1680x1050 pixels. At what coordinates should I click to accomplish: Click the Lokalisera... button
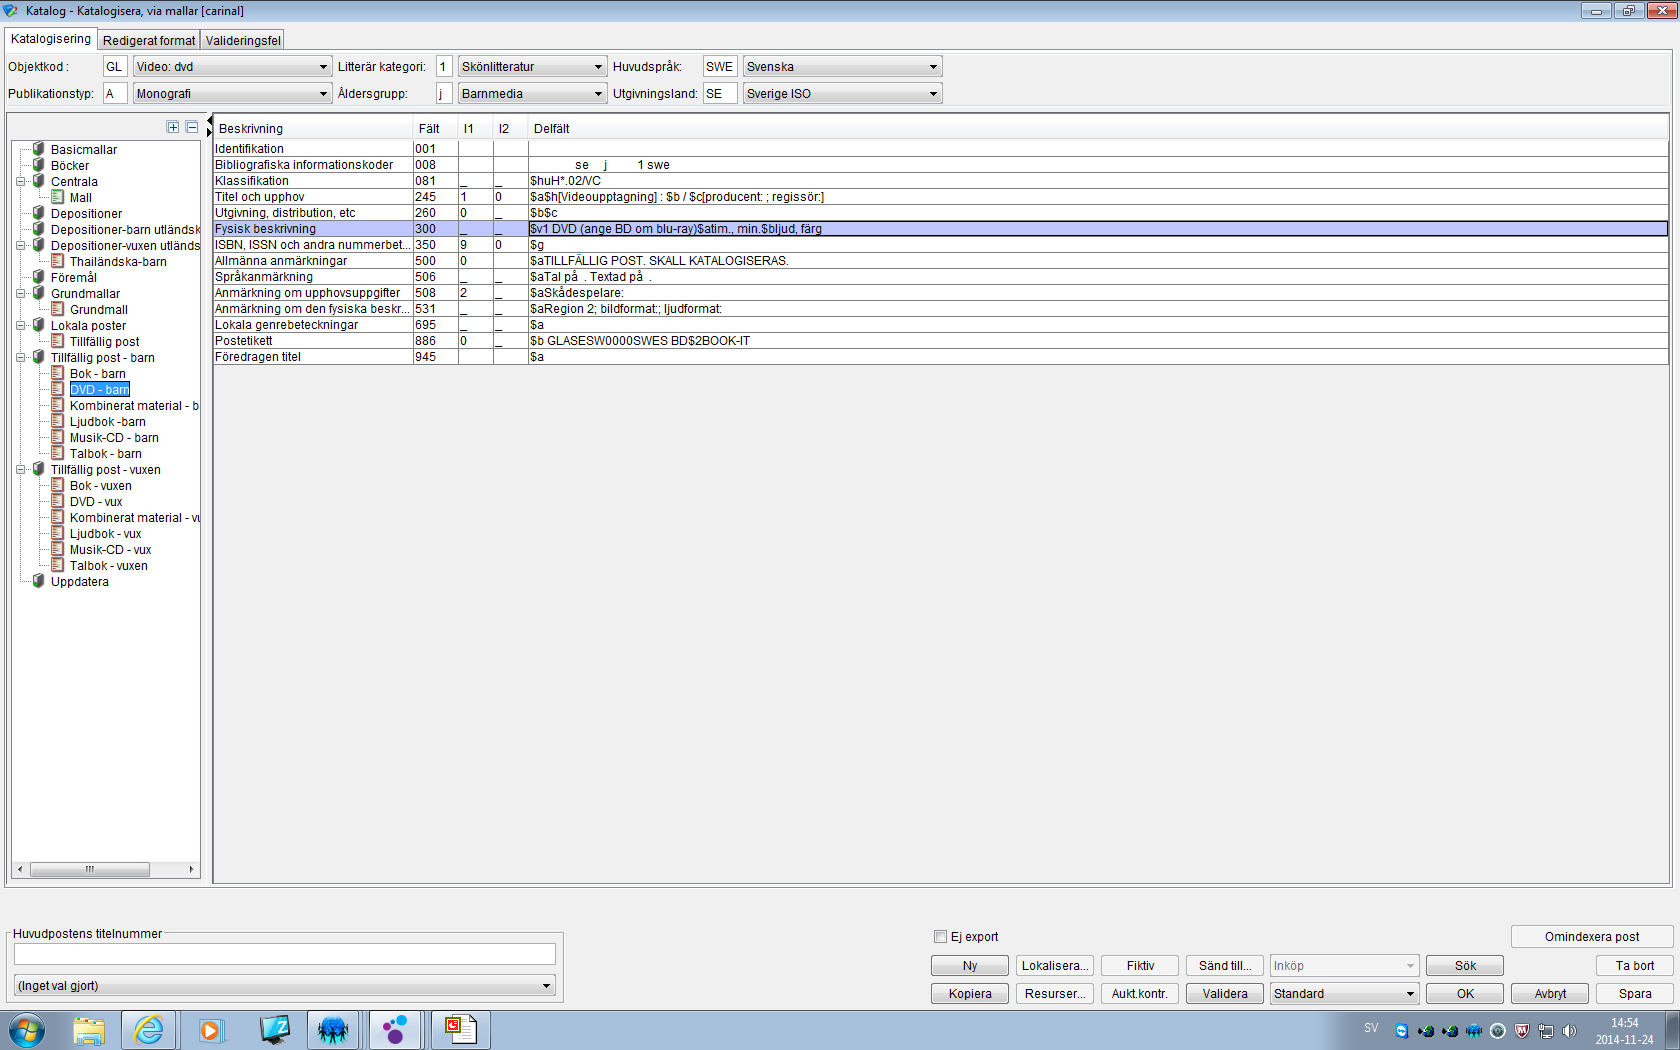(1055, 966)
